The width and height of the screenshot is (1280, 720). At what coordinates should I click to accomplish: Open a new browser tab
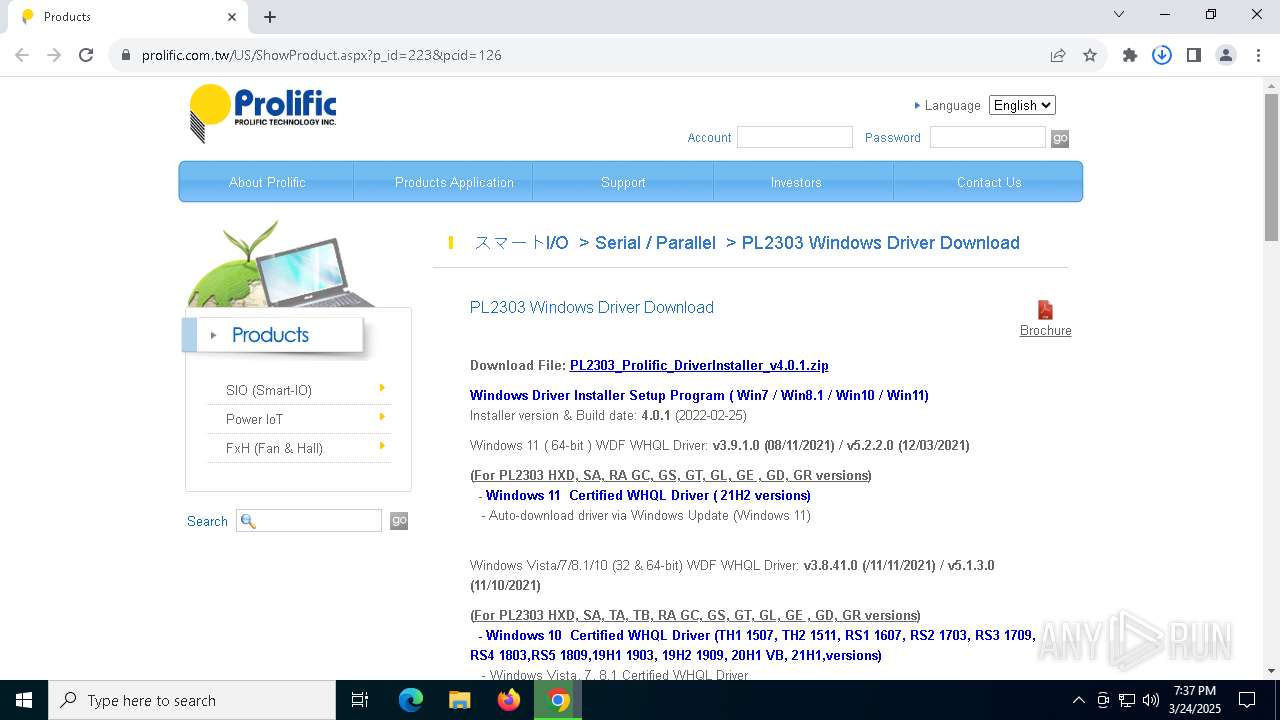270,16
